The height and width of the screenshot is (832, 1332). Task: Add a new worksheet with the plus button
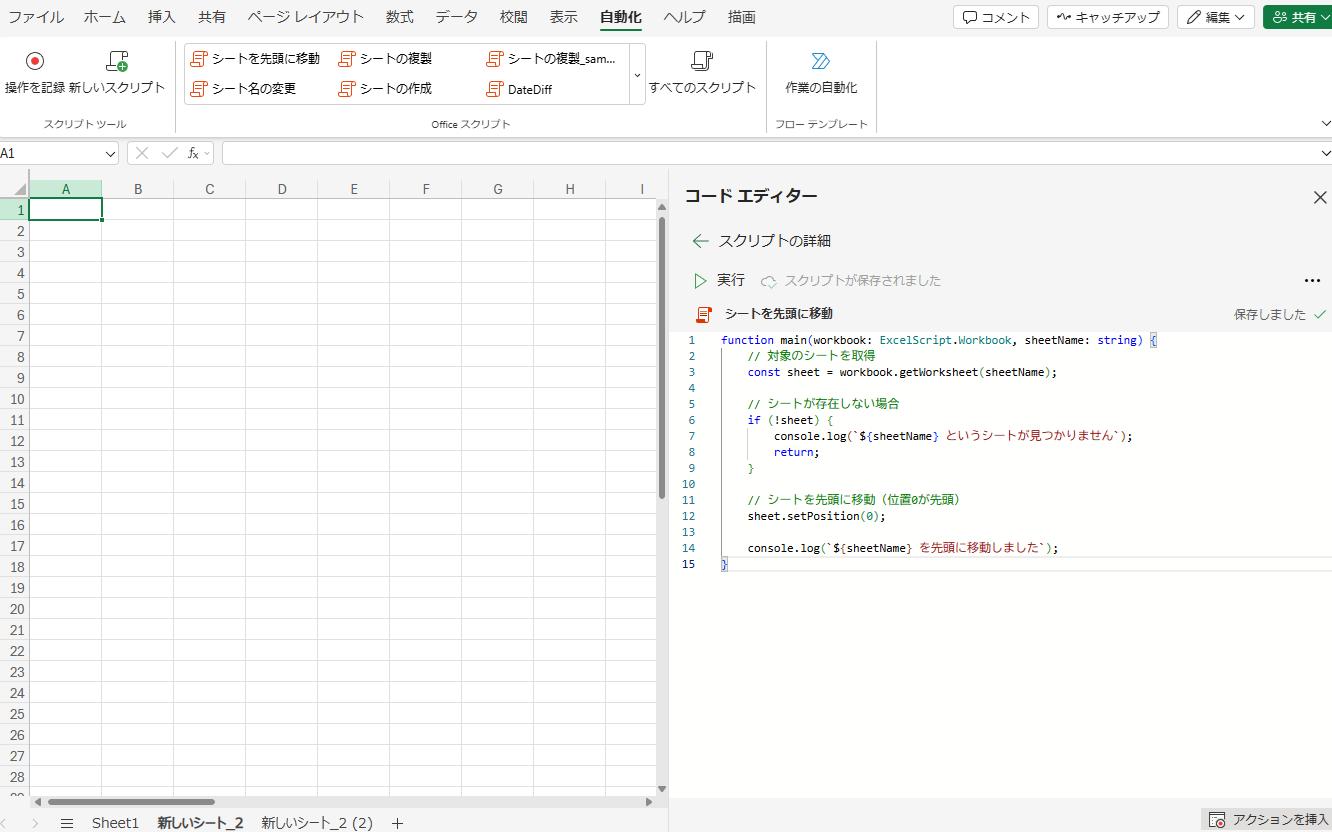[x=397, y=823]
